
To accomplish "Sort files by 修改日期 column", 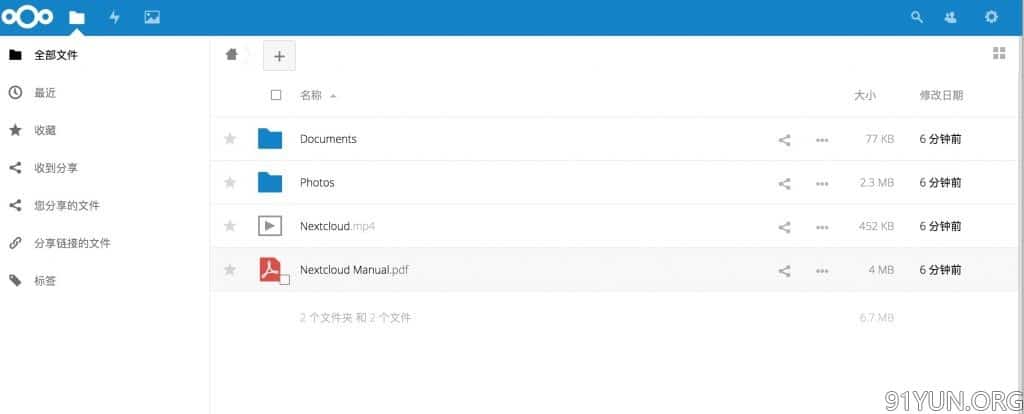I will point(941,95).
